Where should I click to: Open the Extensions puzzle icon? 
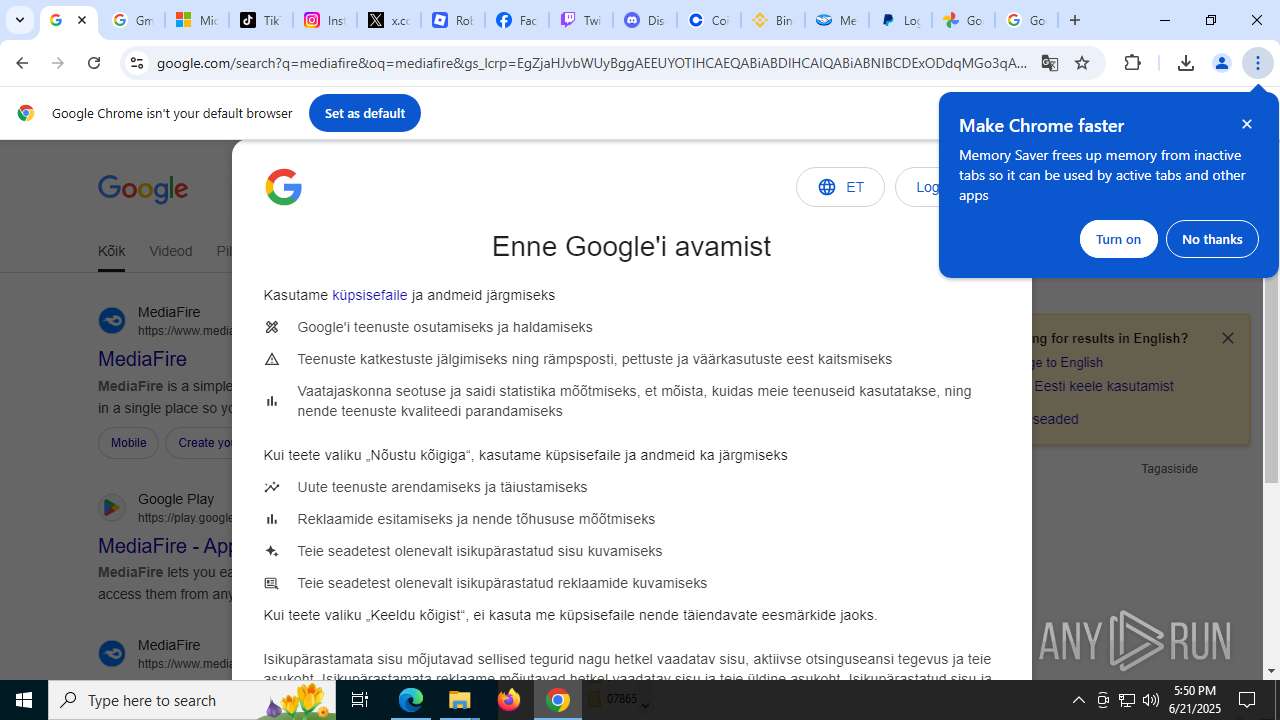(x=1132, y=63)
